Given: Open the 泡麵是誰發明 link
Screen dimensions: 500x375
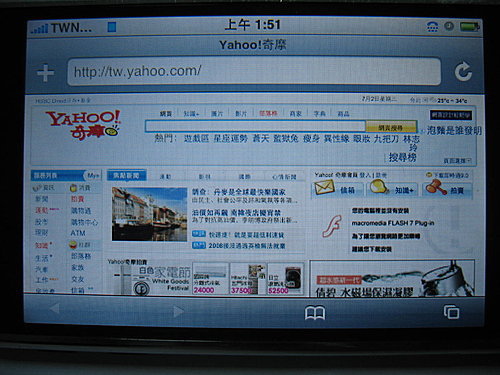Looking at the screenshot, I should tap(454, 130).
